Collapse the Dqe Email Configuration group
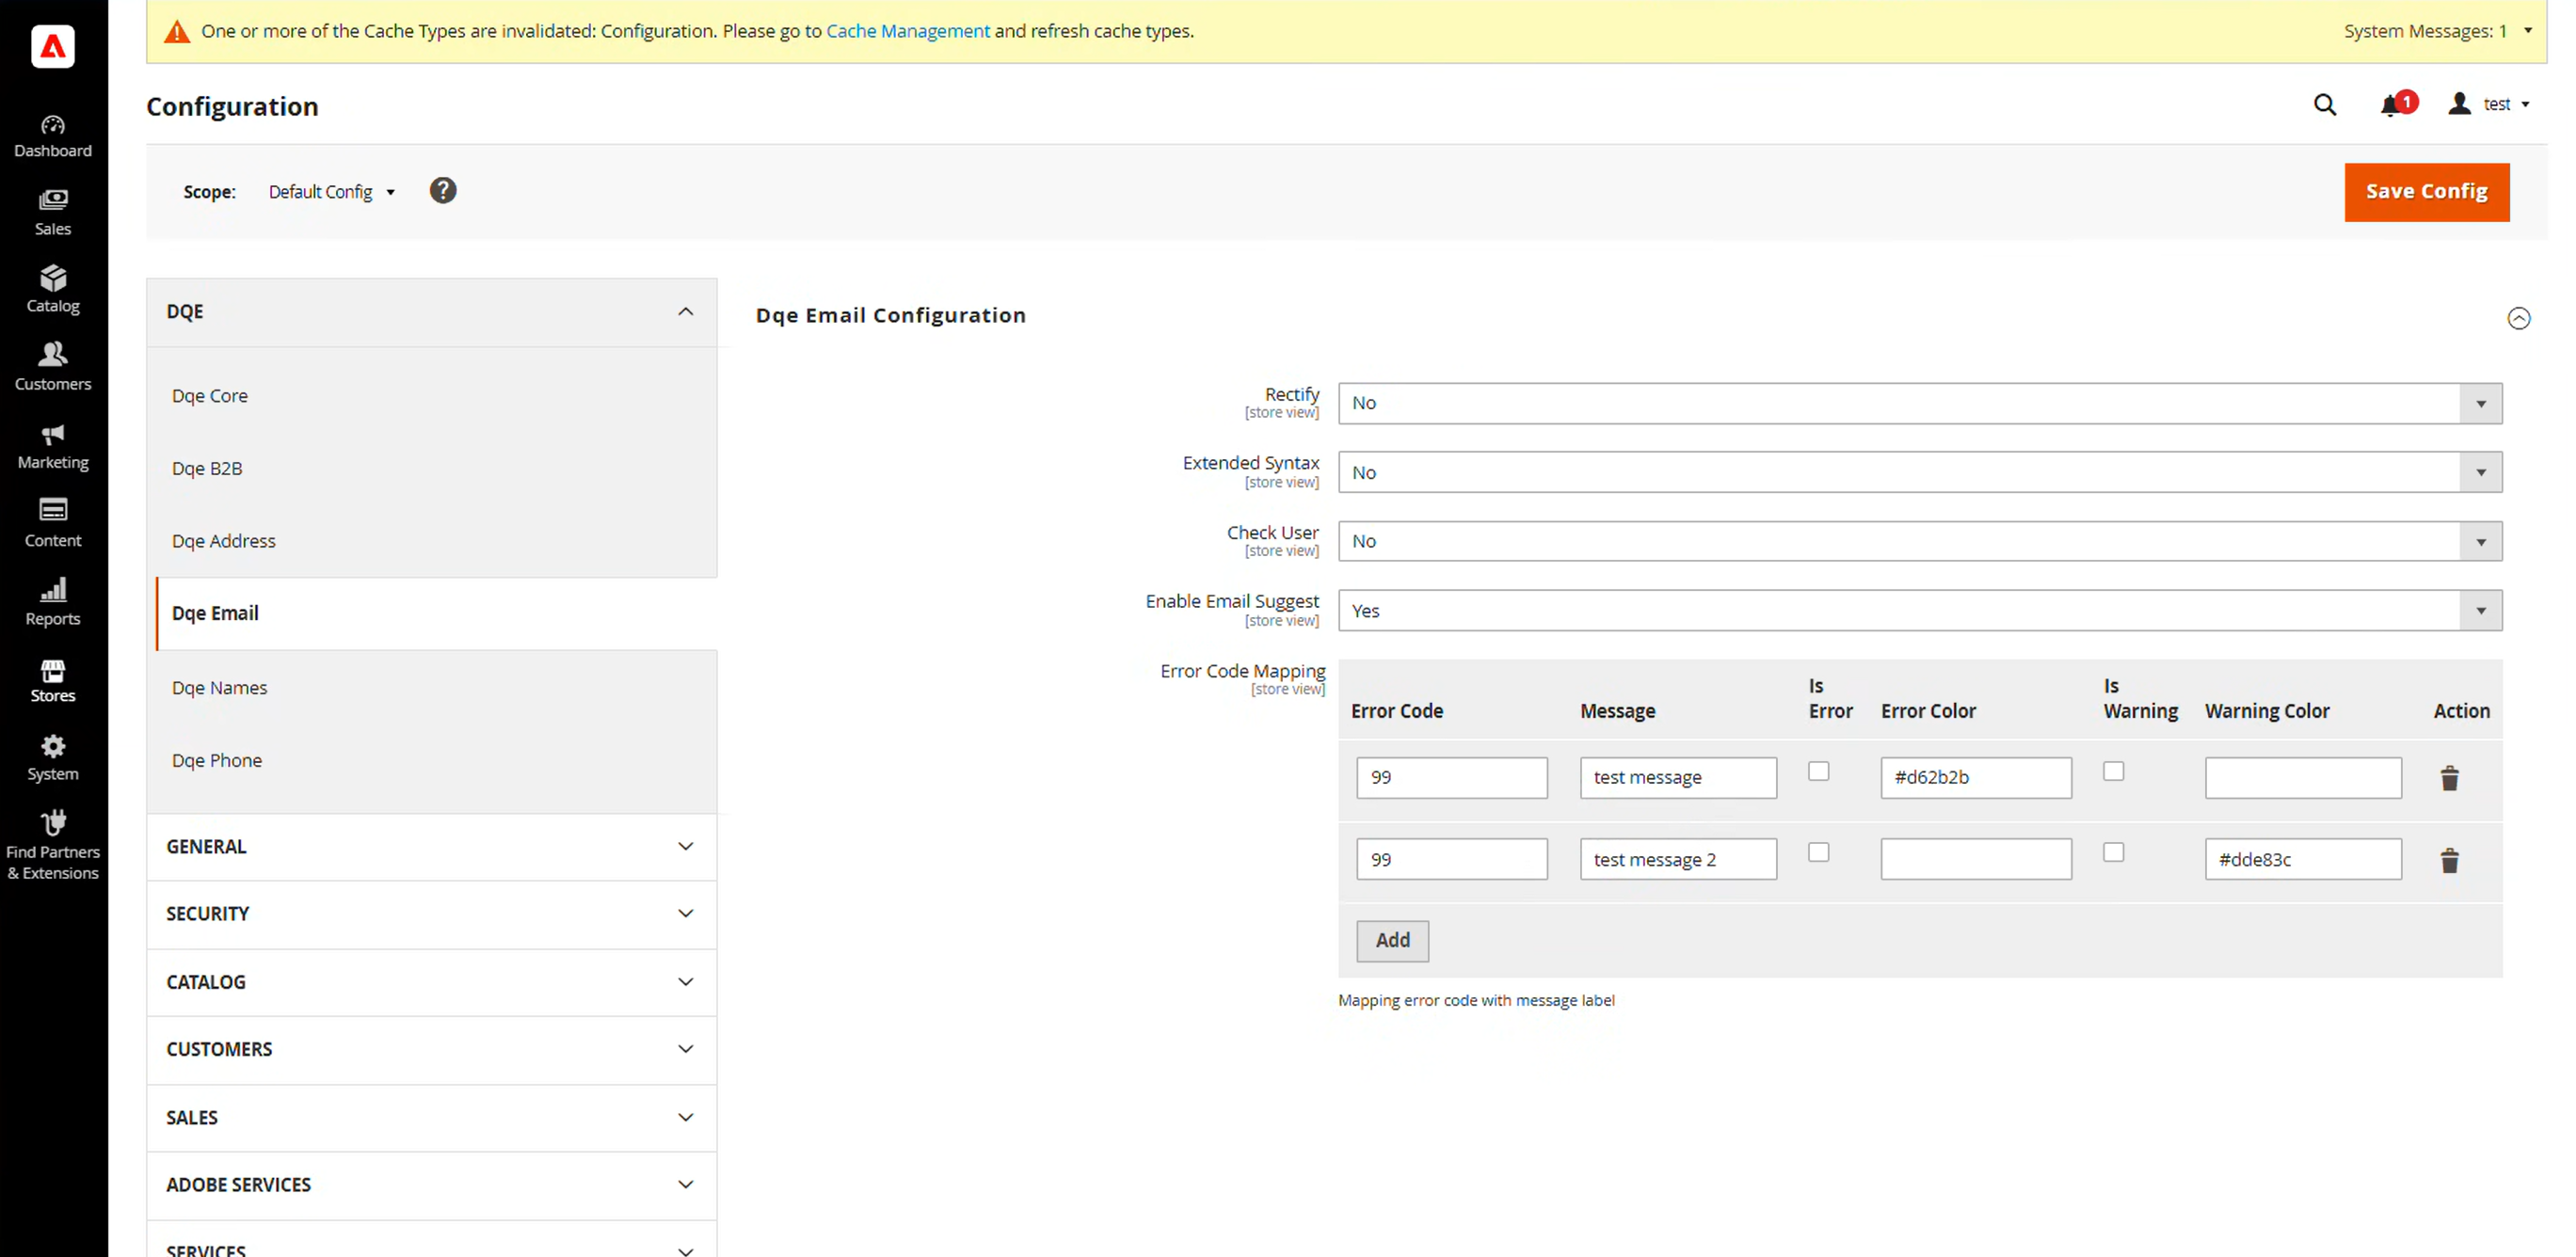2576x1257 pixels. pyautogui.click(x=2518, y=318)
